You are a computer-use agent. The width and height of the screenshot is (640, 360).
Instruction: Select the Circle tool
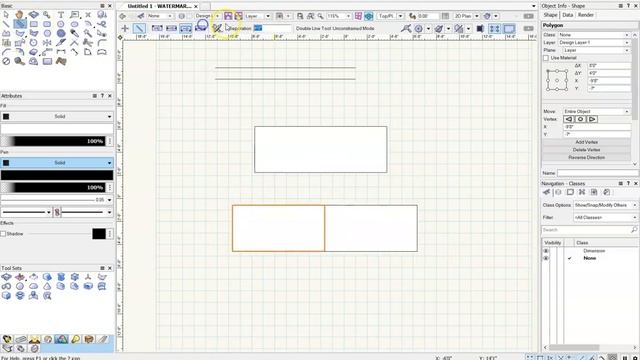(x=61, y=24)
